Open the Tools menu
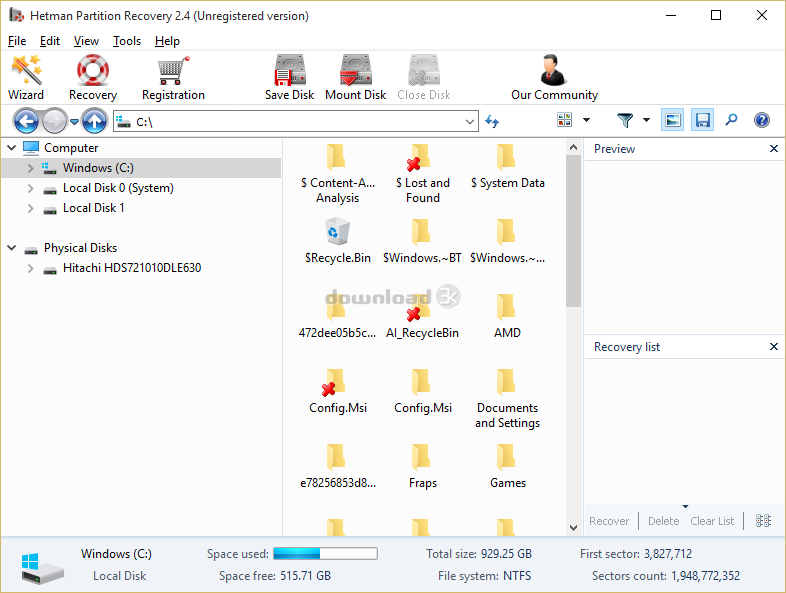 click(127, 41)
